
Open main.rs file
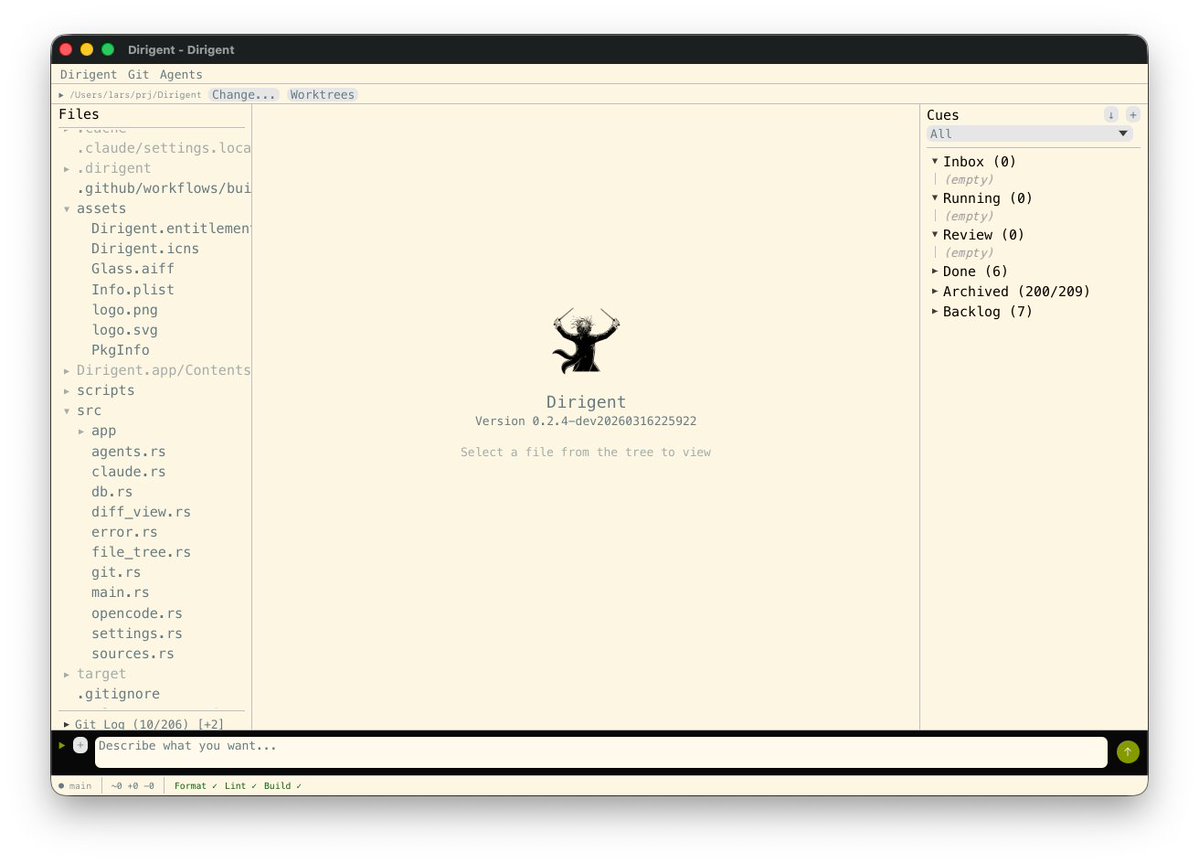[x=121, y=592]
